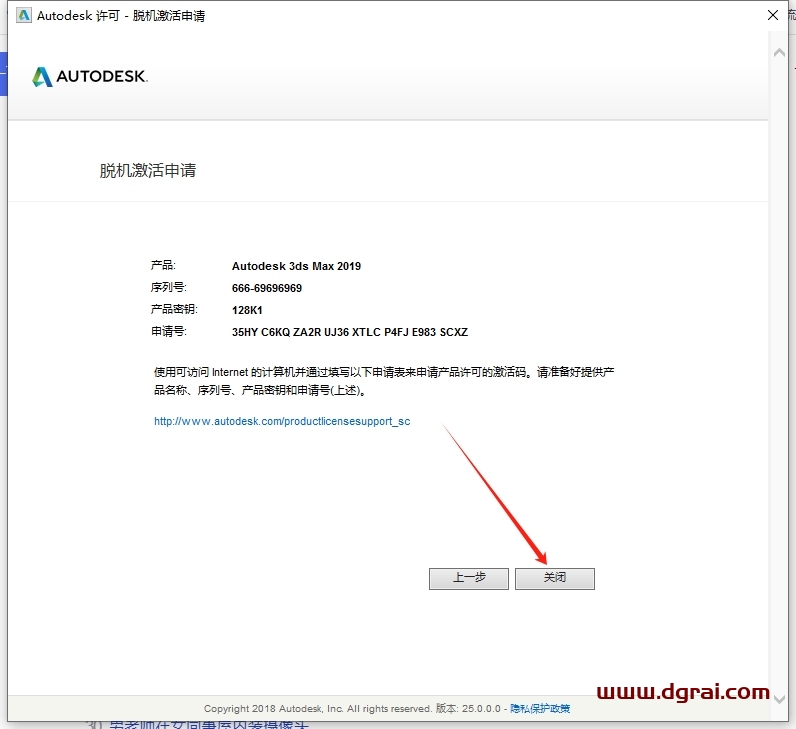The width and height of the screenshot is (796, 729).
Task: Select product name Autodesk 3ds Max 2019
Action: point(296,266)
